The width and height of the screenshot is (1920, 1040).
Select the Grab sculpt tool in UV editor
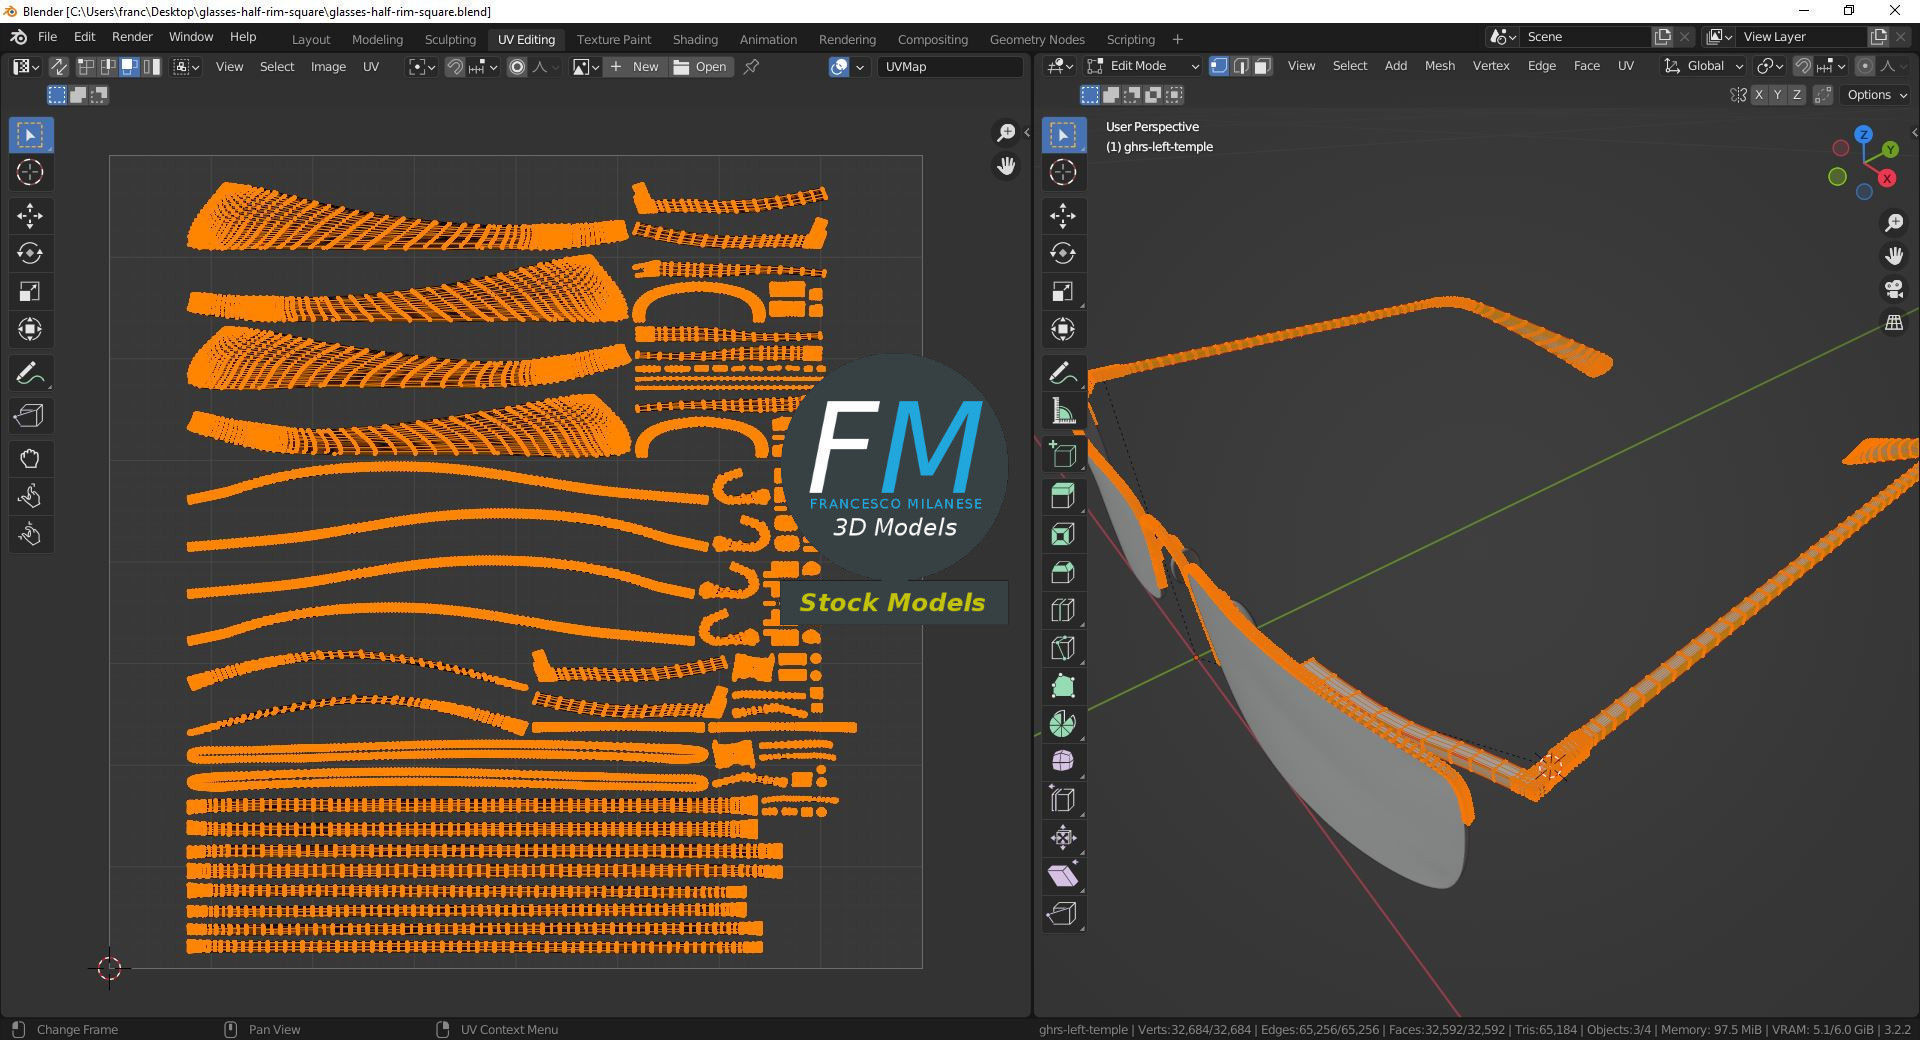click(x=30, y=459)
